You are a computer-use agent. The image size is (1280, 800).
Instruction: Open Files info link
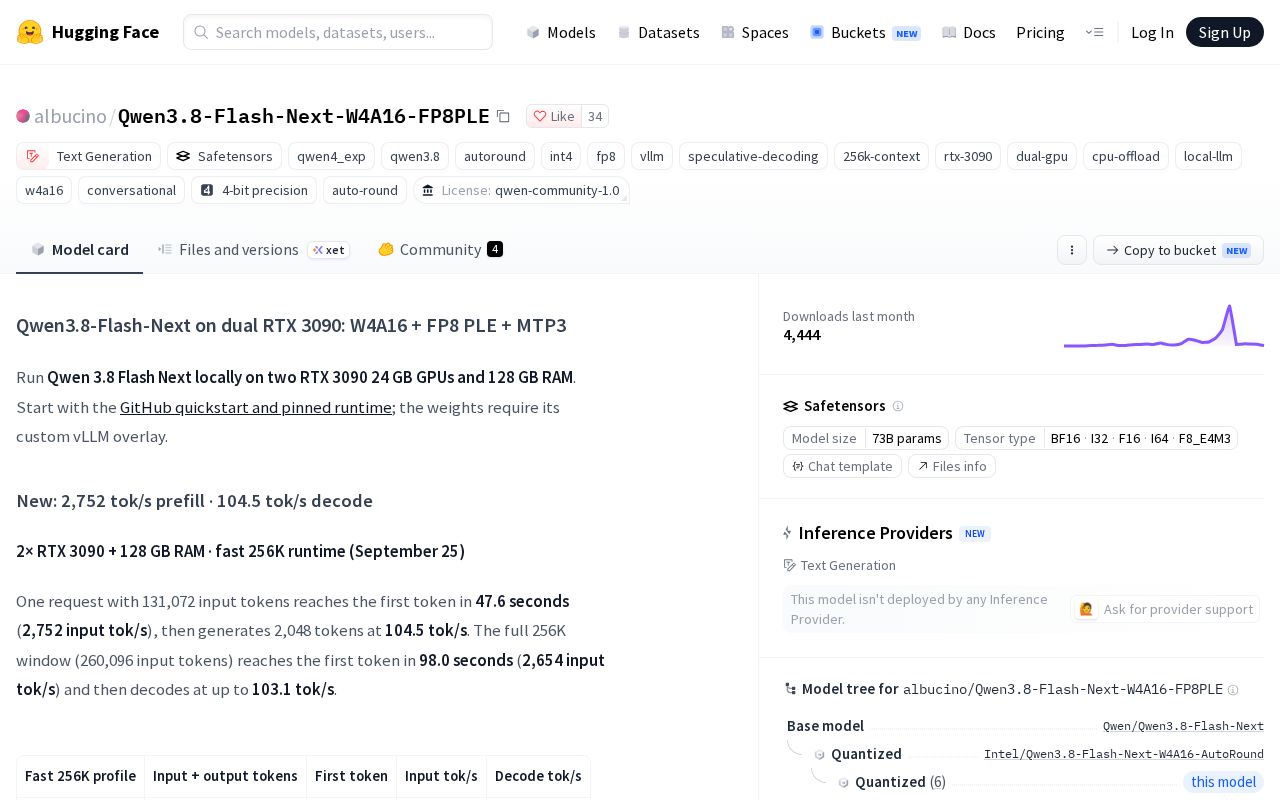pos(952,466)
